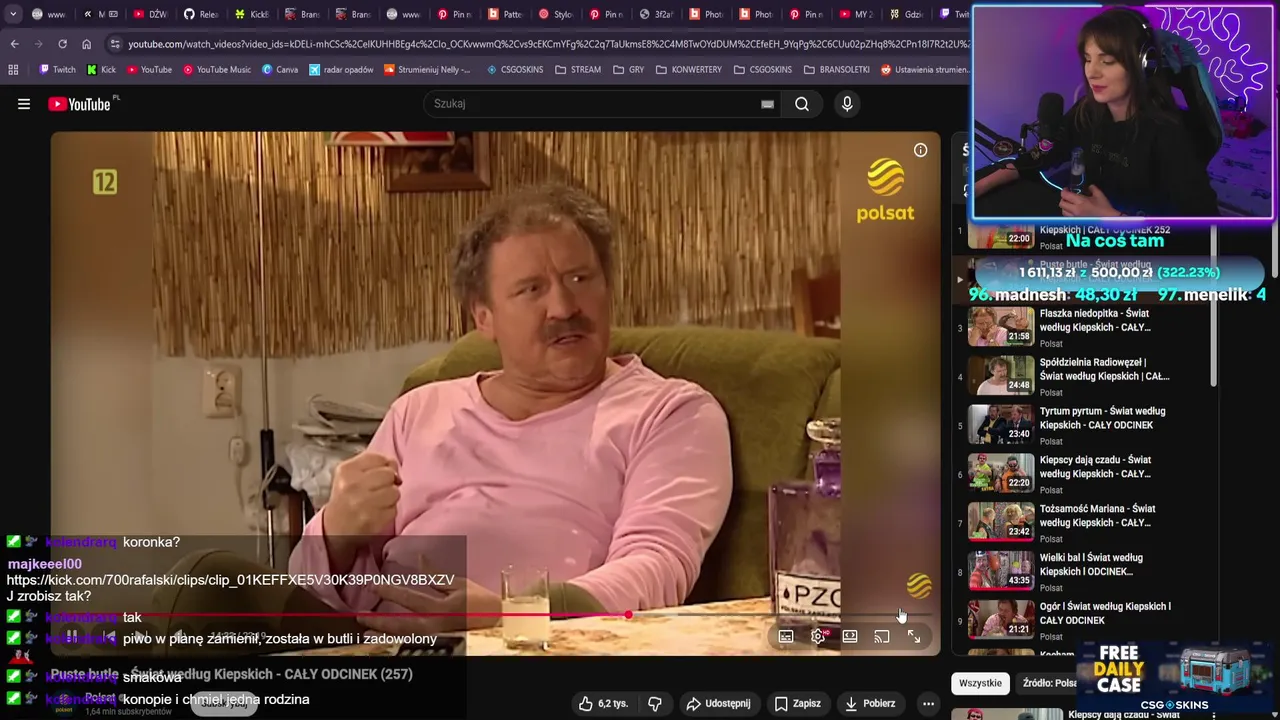Open the Canva bookmark
The width and height of the screenshot is (1280, 720).
[280, 70]
